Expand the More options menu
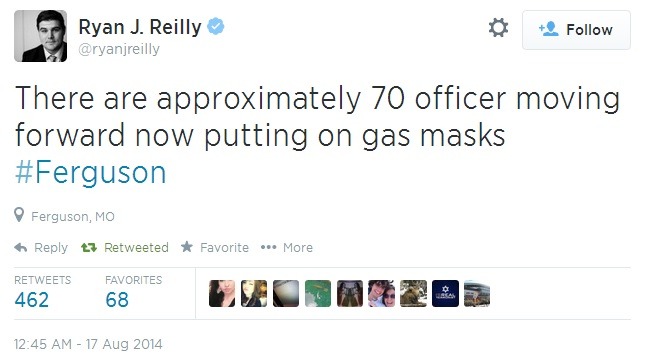Image resolution: width=645 pixels, height=364 pixels. click(x=287, y=248)
